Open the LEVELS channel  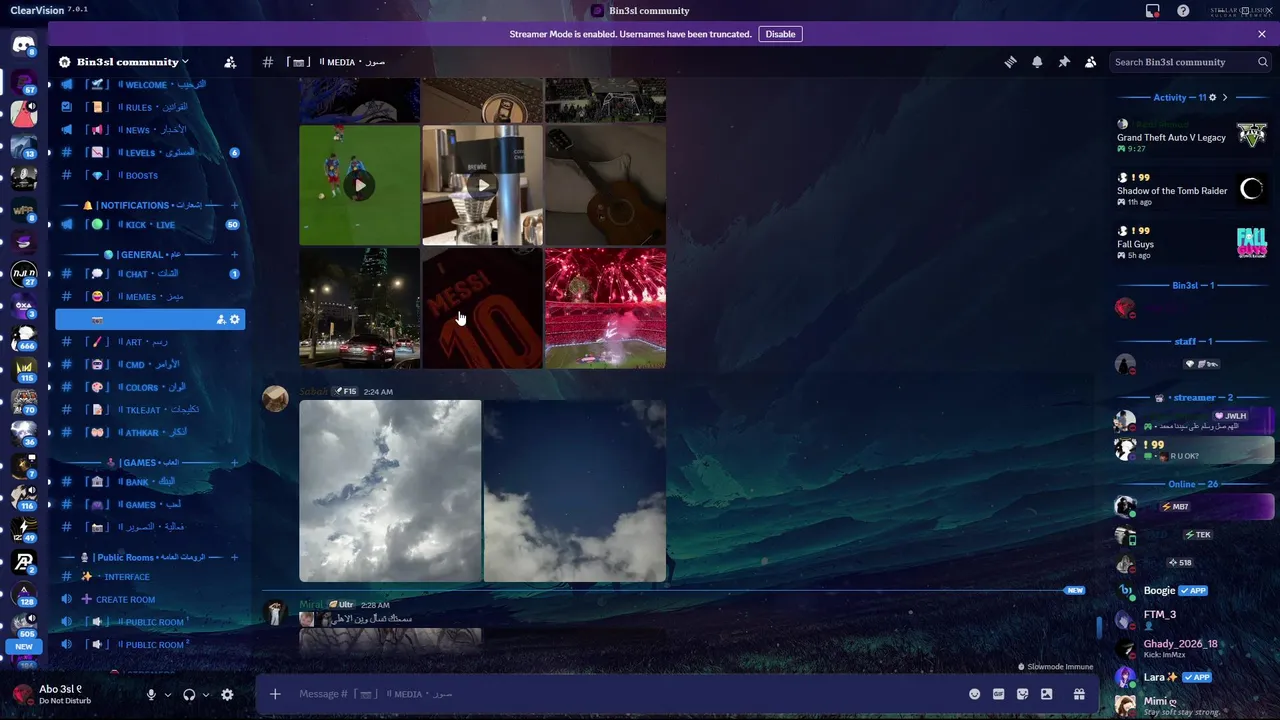click(x=150, y=153)
